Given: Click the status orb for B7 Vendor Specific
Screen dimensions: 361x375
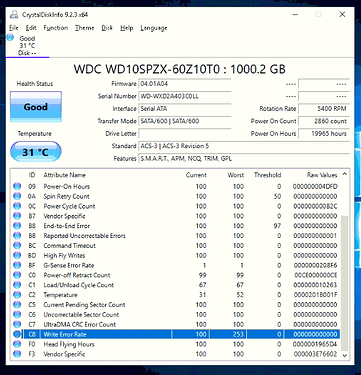Looking at the screenshot, I should click(x=17, y=216).
